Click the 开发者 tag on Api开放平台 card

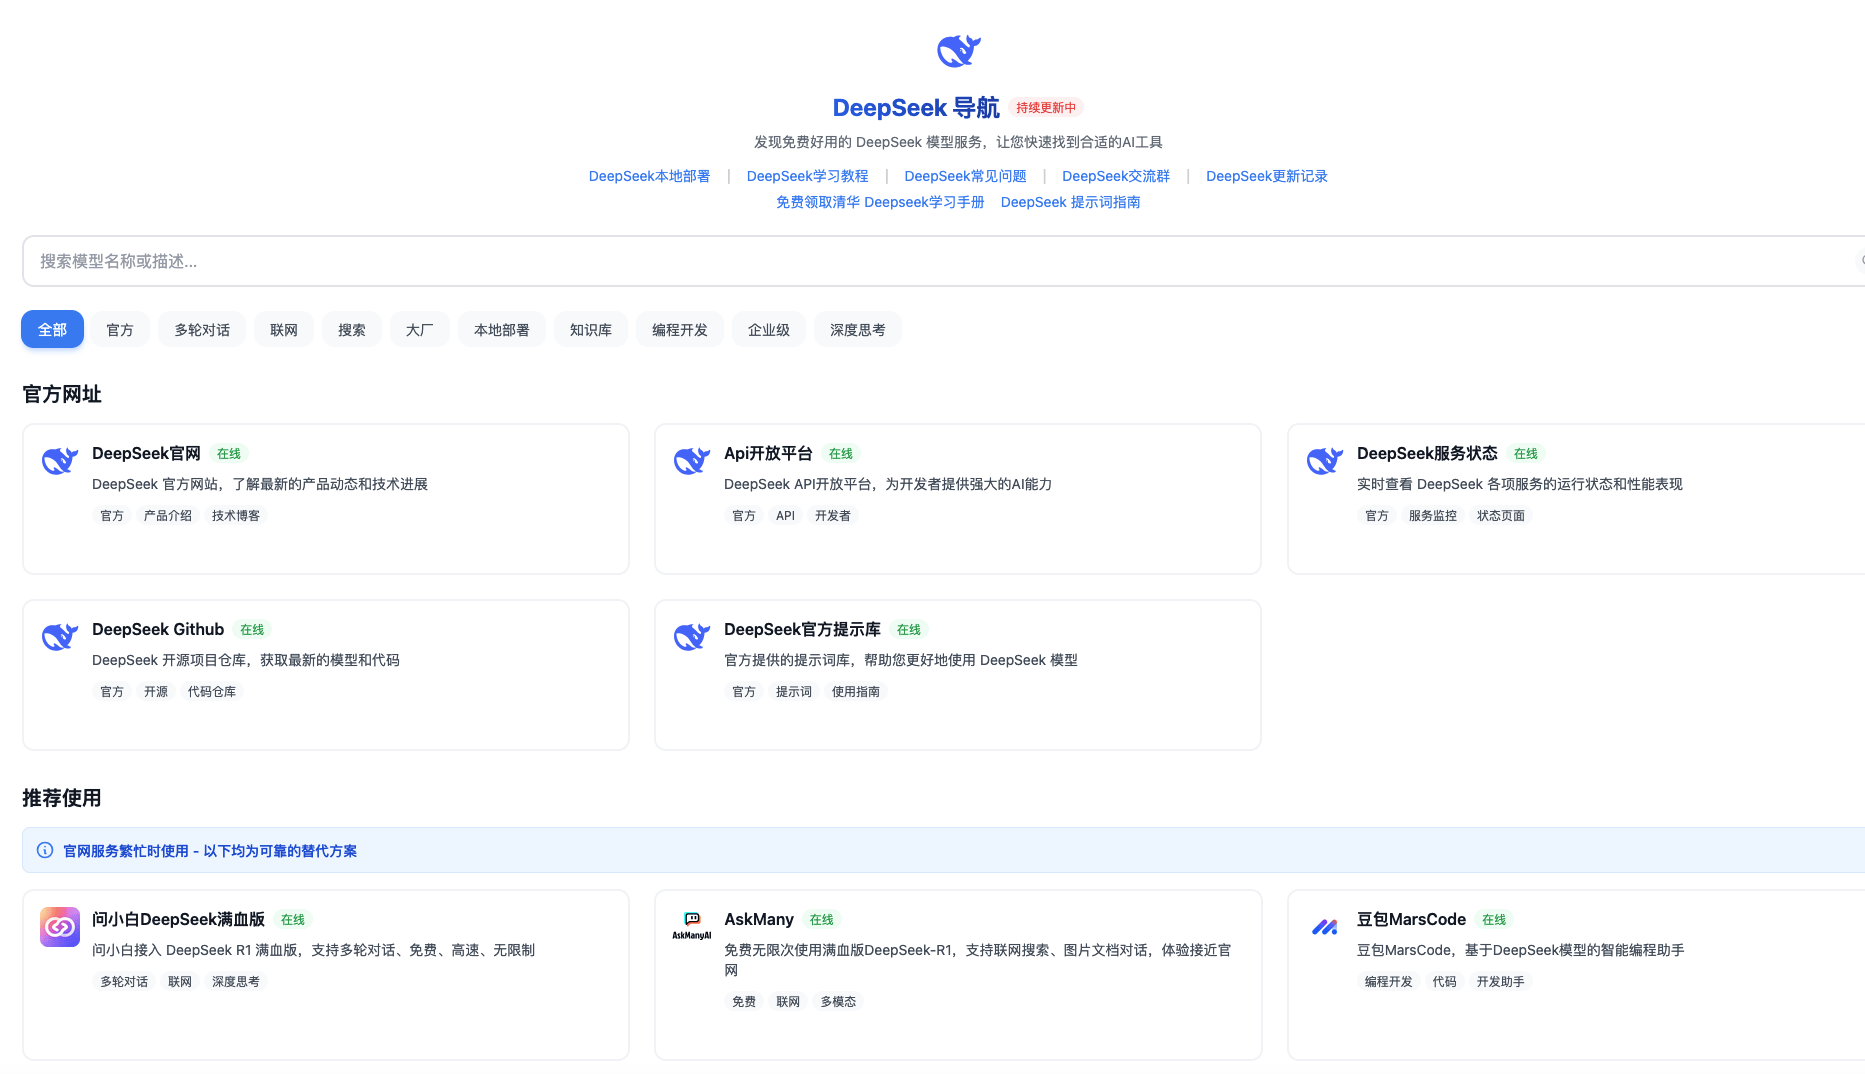[833, 516]
